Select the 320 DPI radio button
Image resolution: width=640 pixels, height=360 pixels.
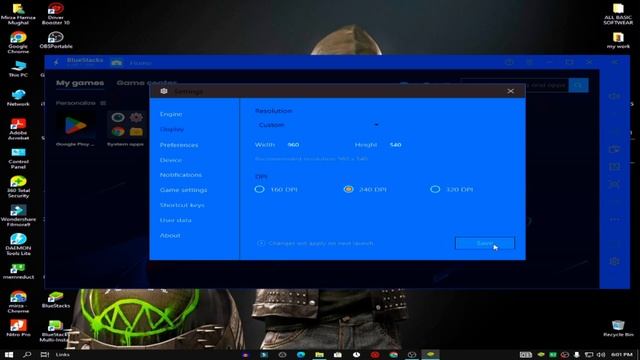[x=435, y=189]
